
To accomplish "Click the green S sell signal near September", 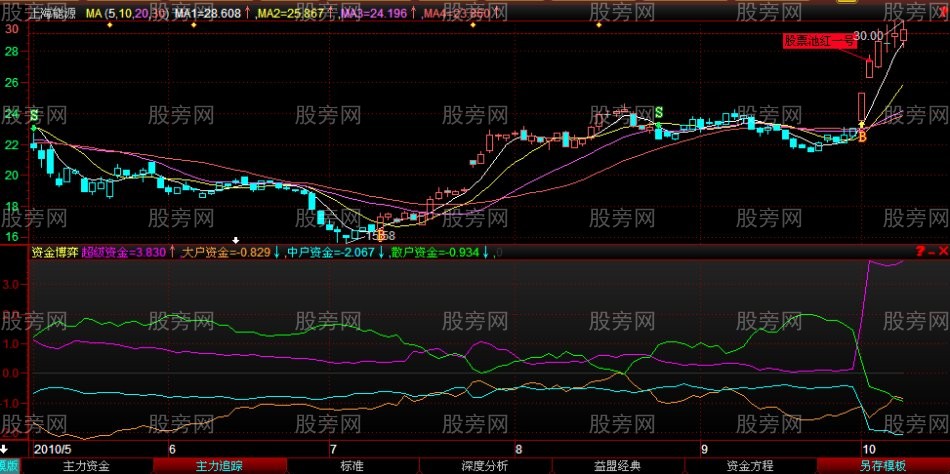I will point(659,111).
